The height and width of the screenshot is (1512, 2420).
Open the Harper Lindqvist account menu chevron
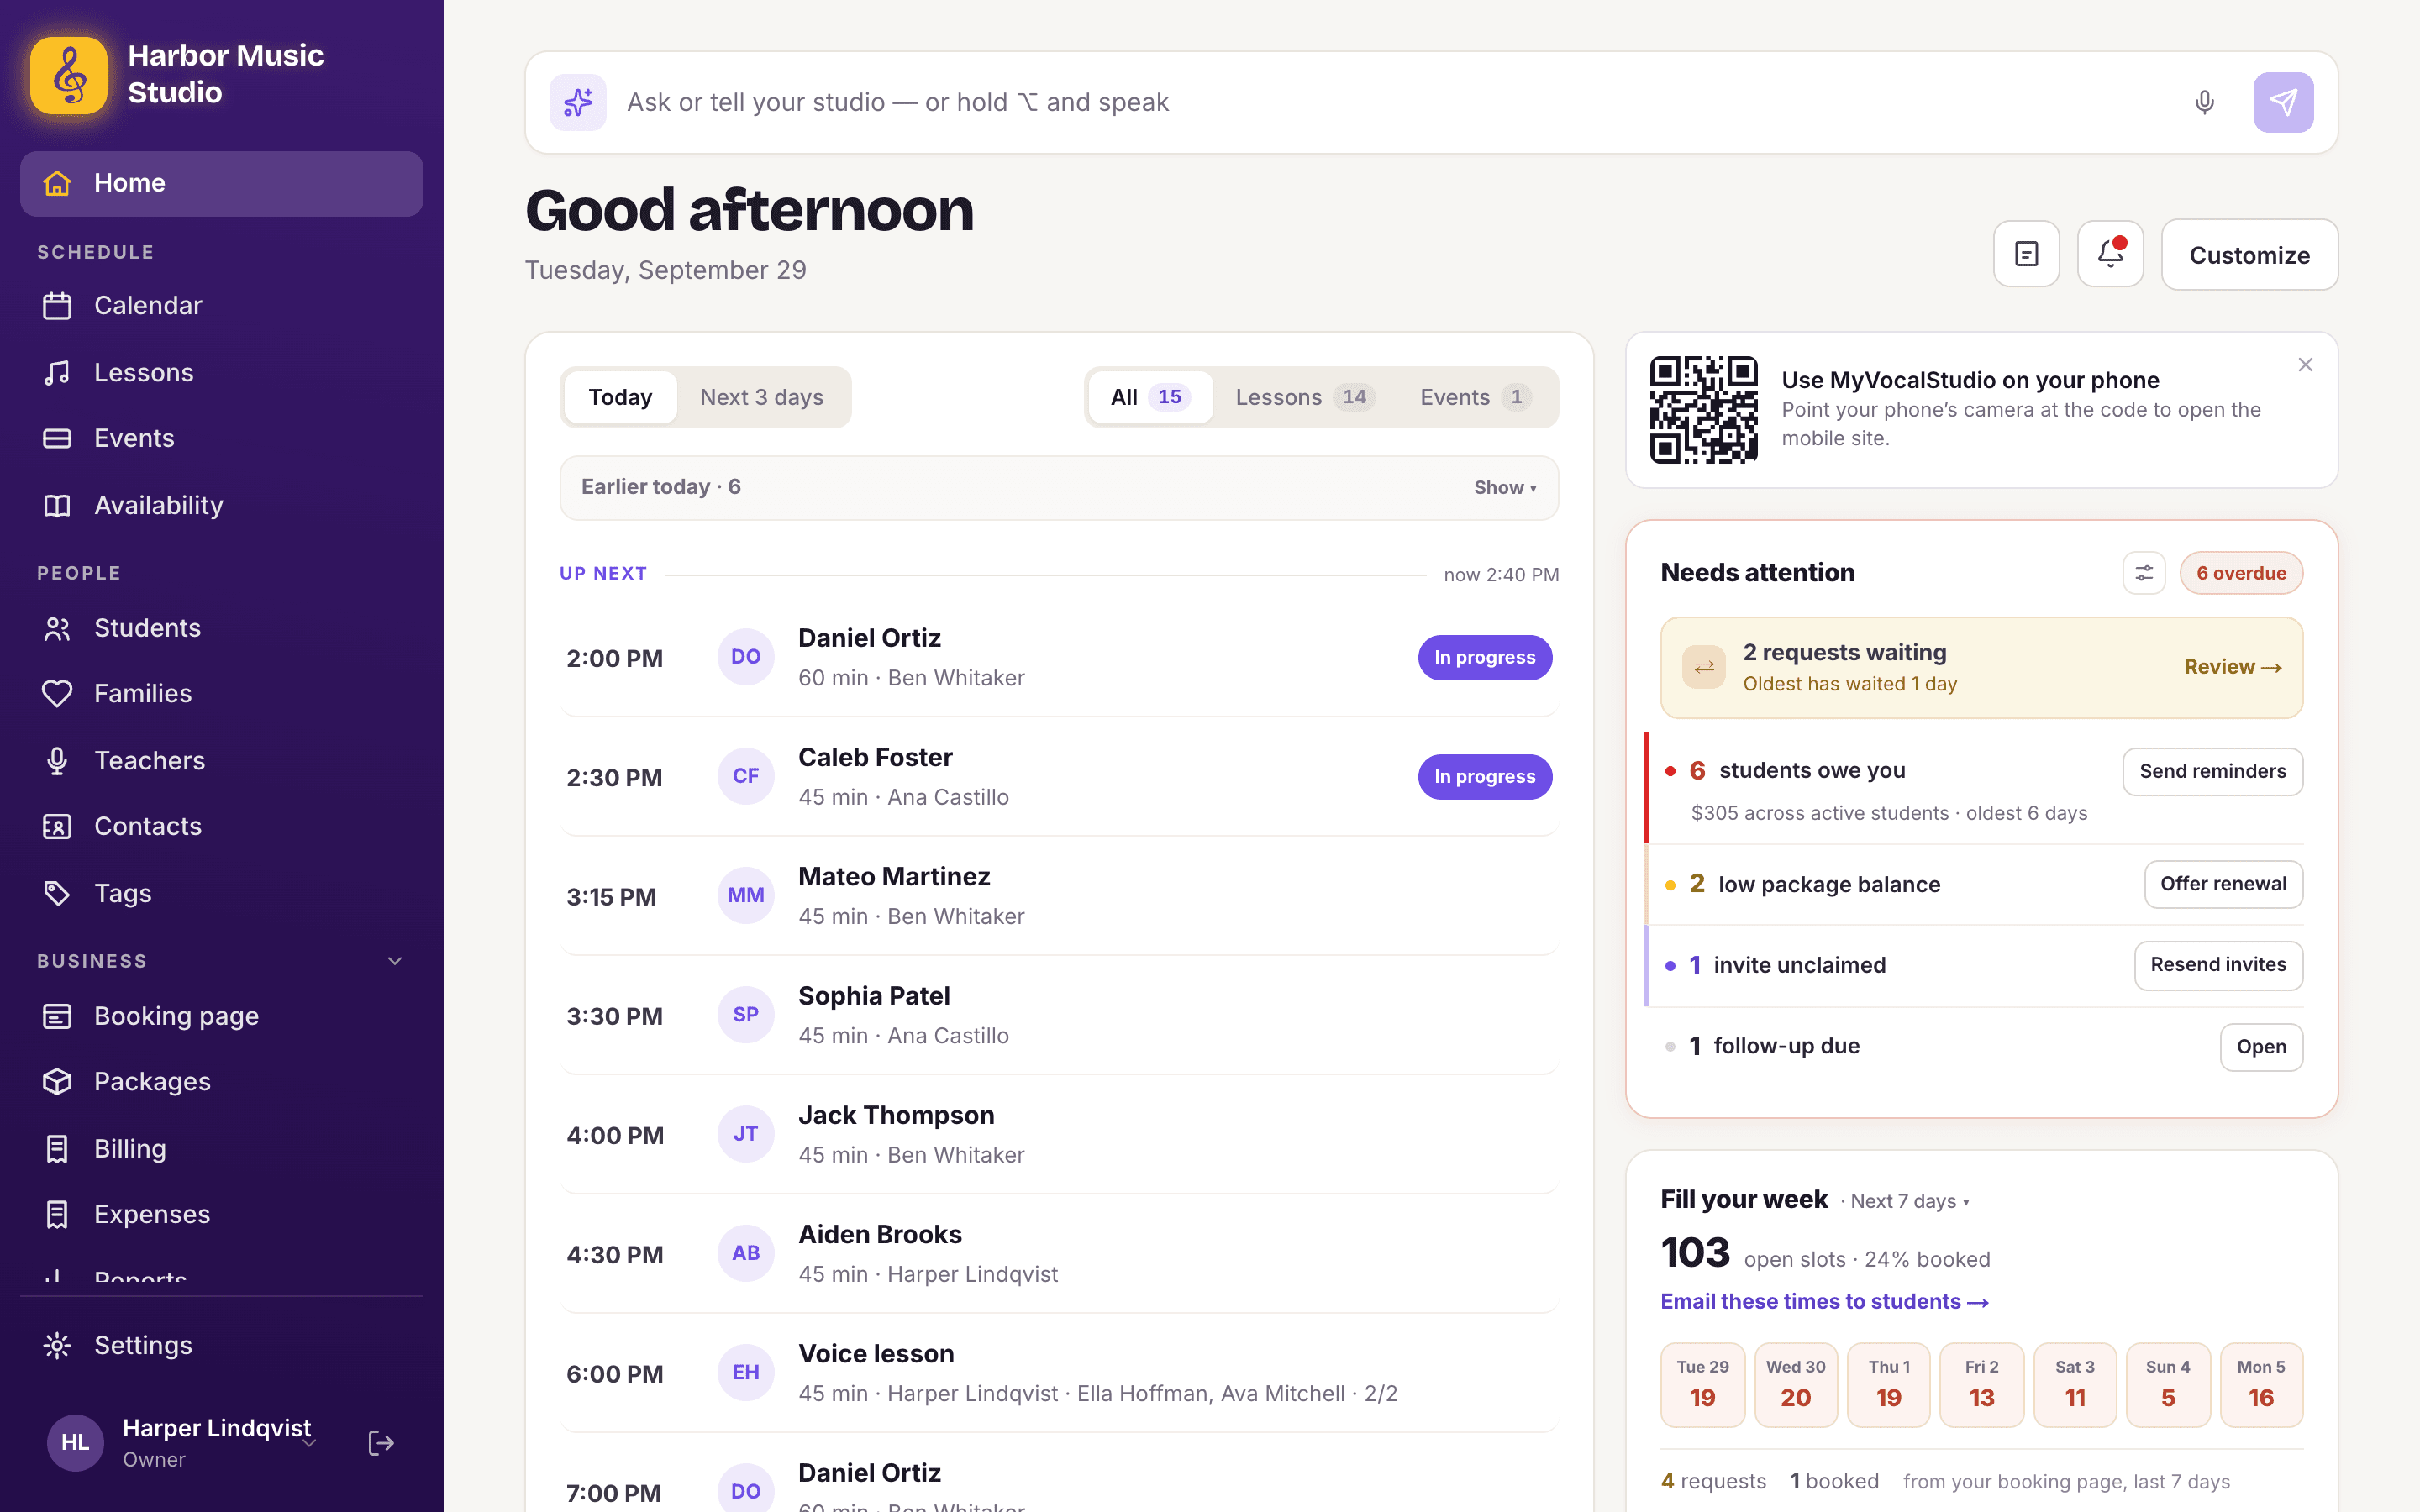310,1442
